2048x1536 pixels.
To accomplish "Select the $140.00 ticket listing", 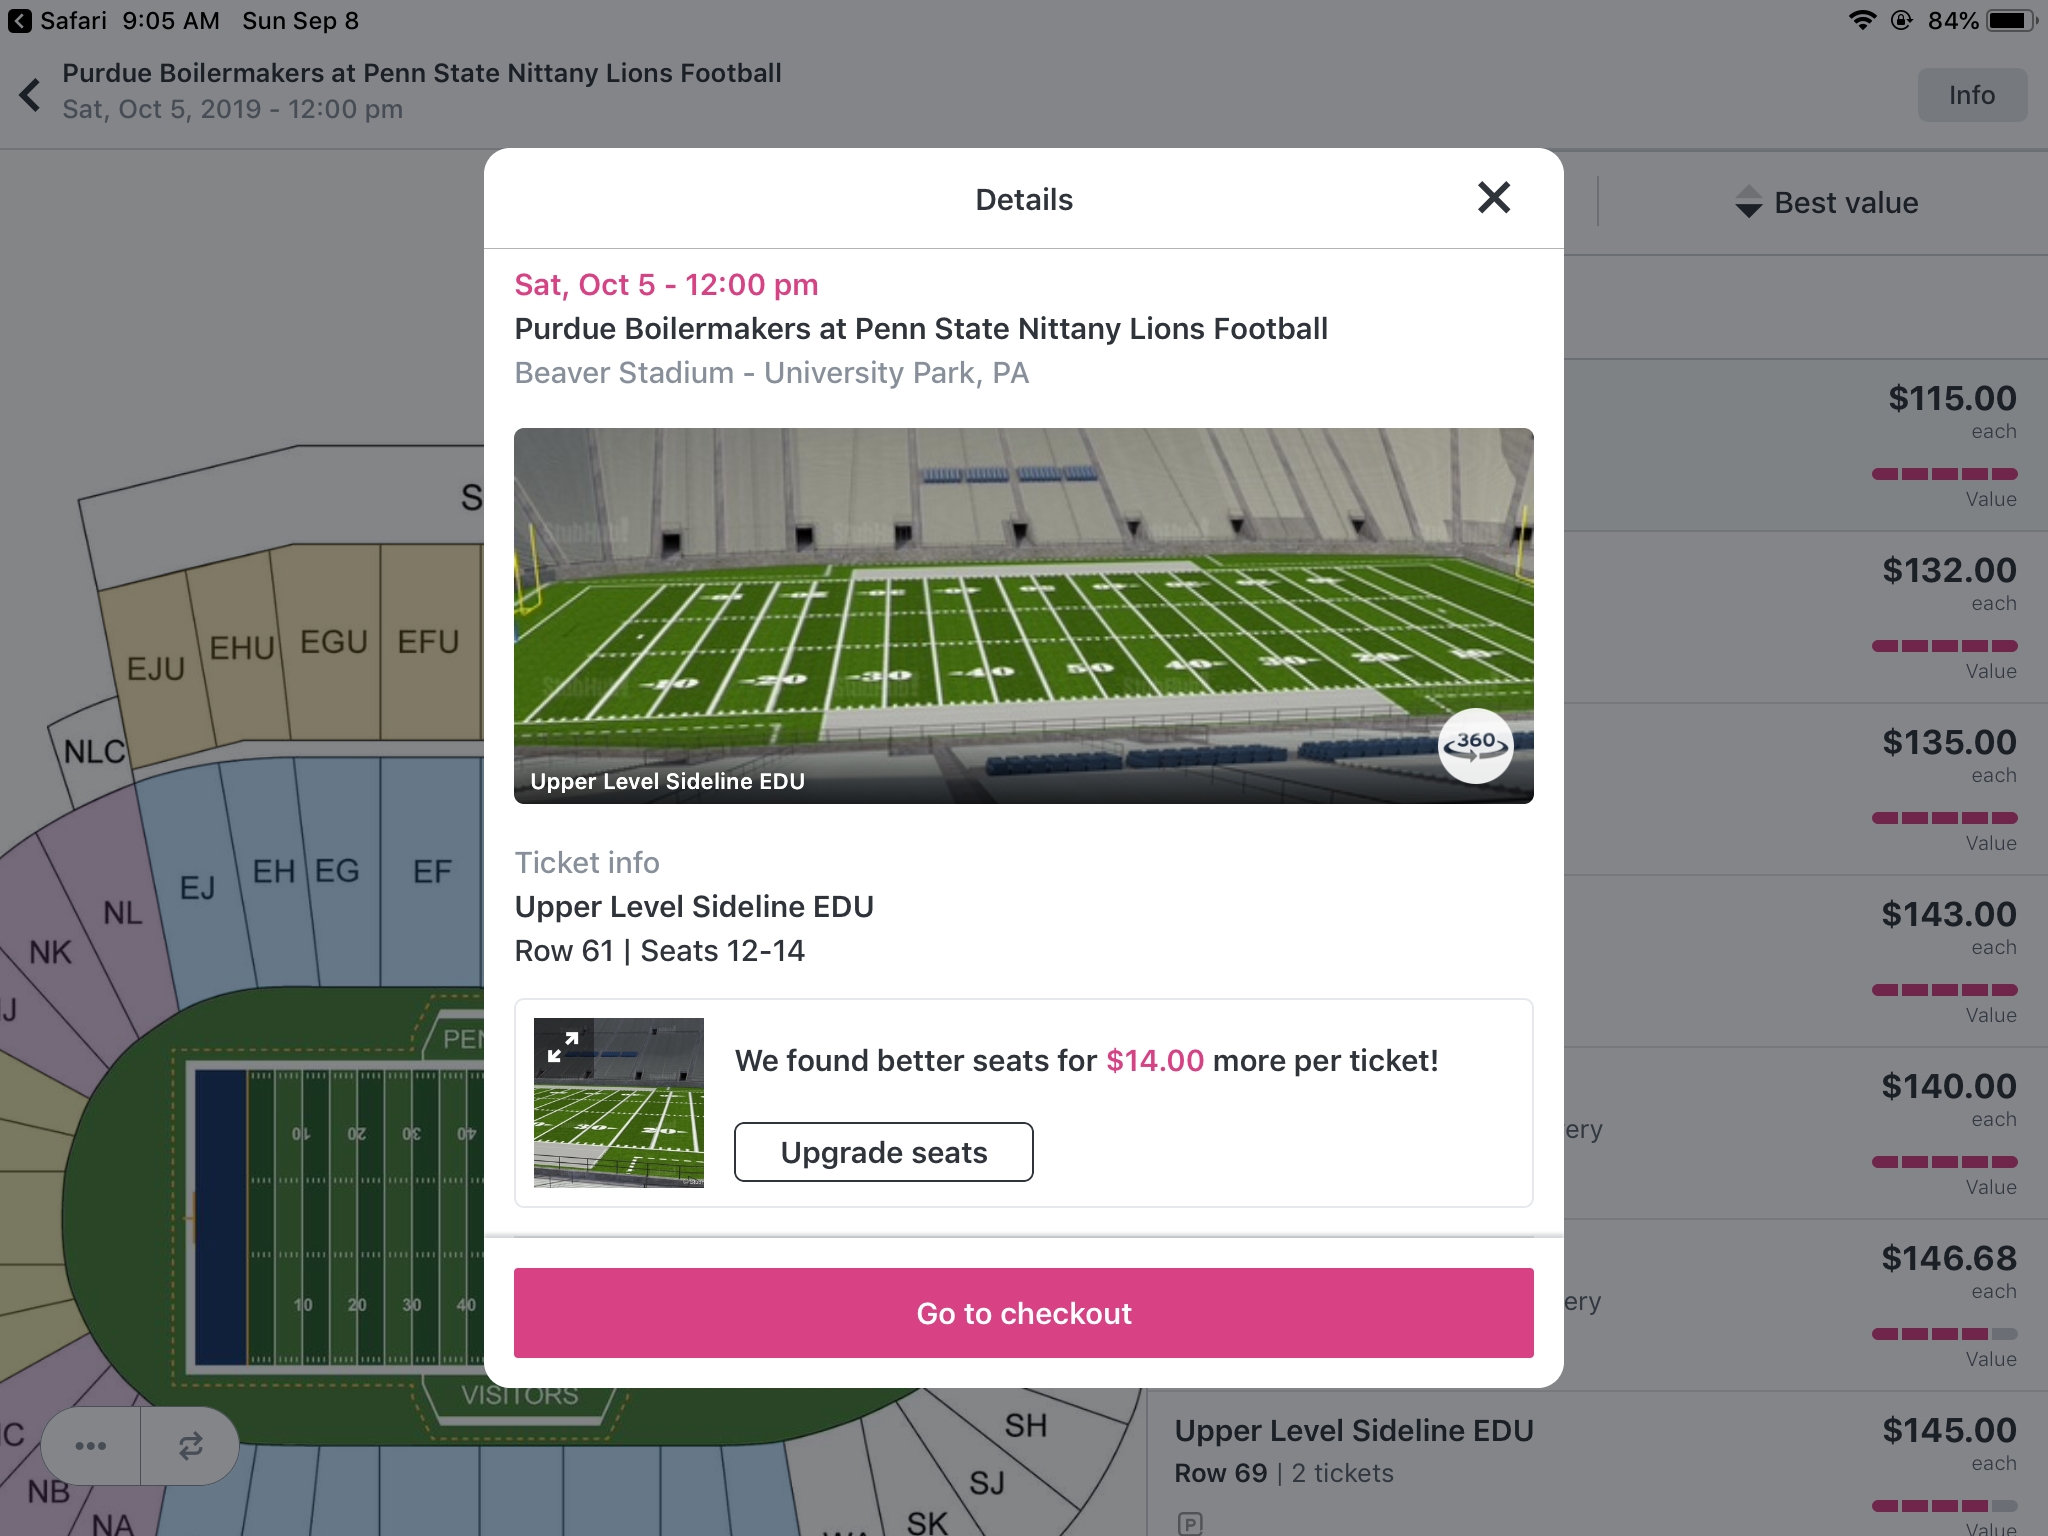I will 1806,1133.
